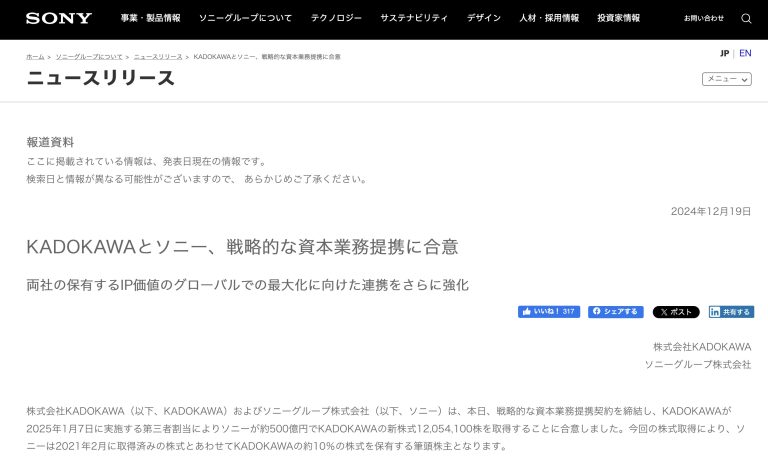768x461 pixels.
Task: Open the search magnifier icon
Action: pos(746,18)
